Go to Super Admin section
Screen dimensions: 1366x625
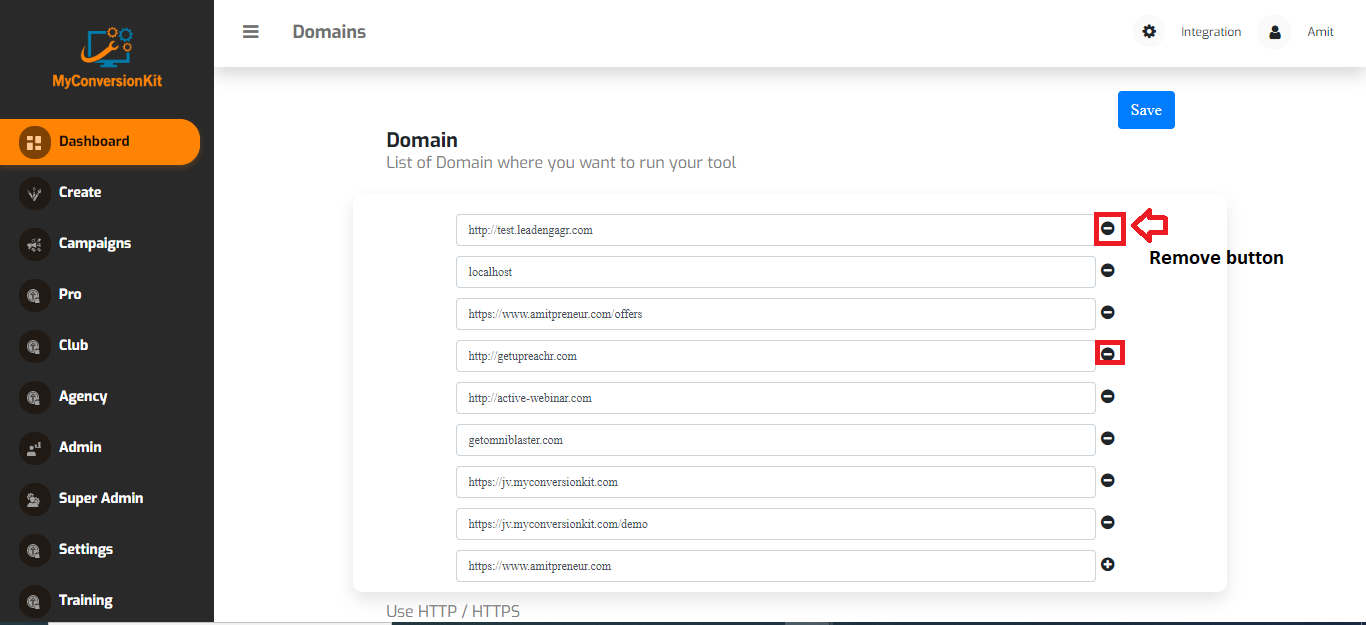[100, 499]
